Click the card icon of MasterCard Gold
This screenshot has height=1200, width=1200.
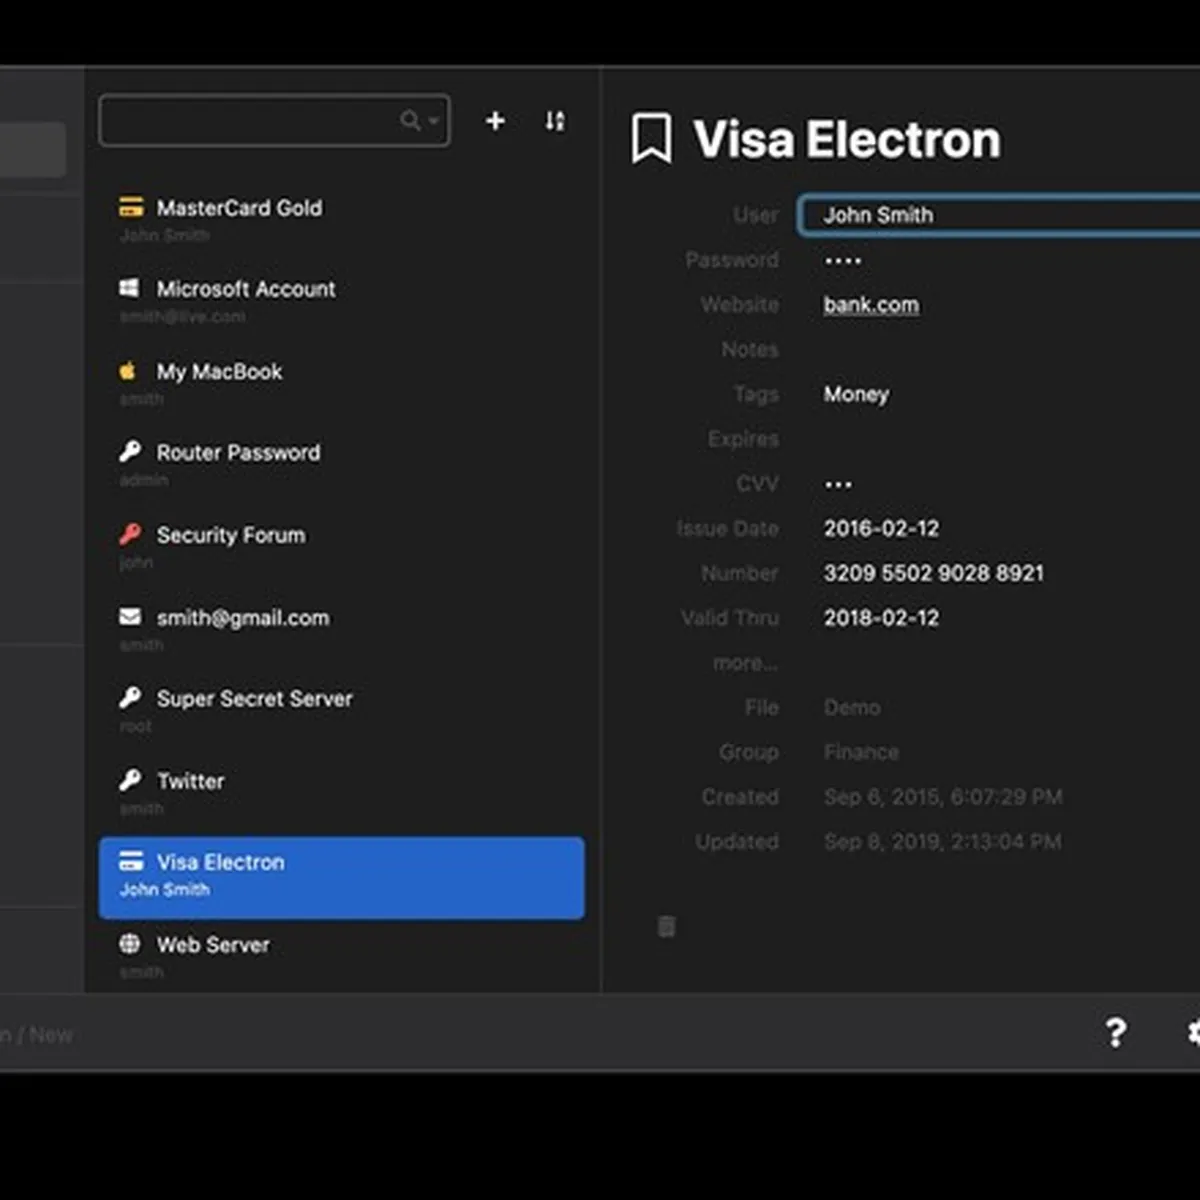click(x=130, y=207)
